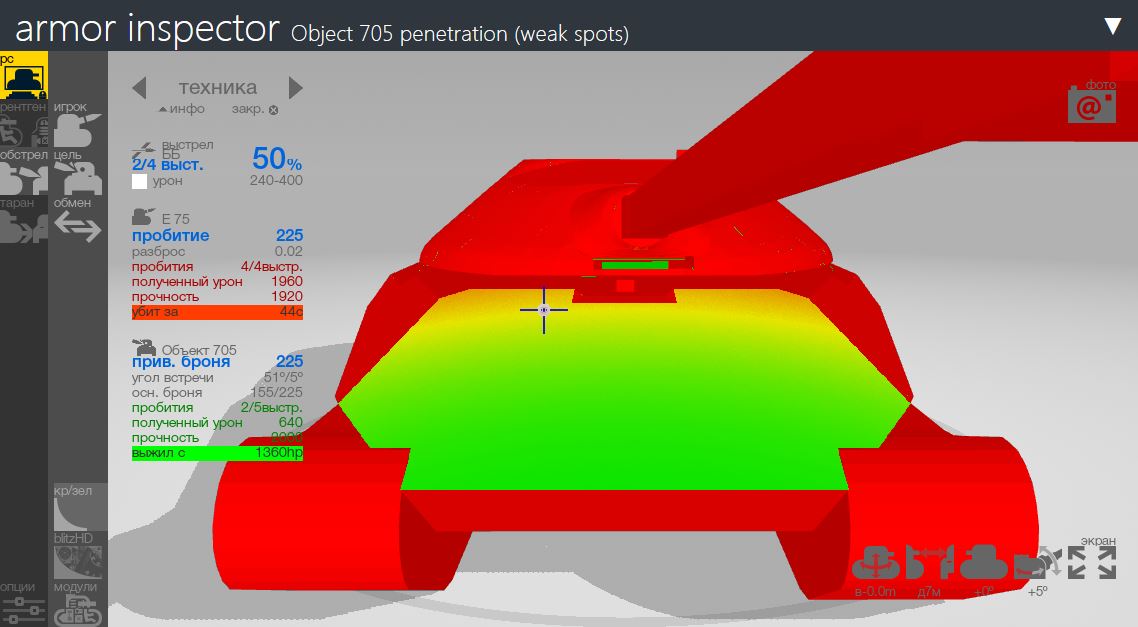The image size is (1138, 627).
Task: Go to previous vehicle with left arrow
Action: 139,88
